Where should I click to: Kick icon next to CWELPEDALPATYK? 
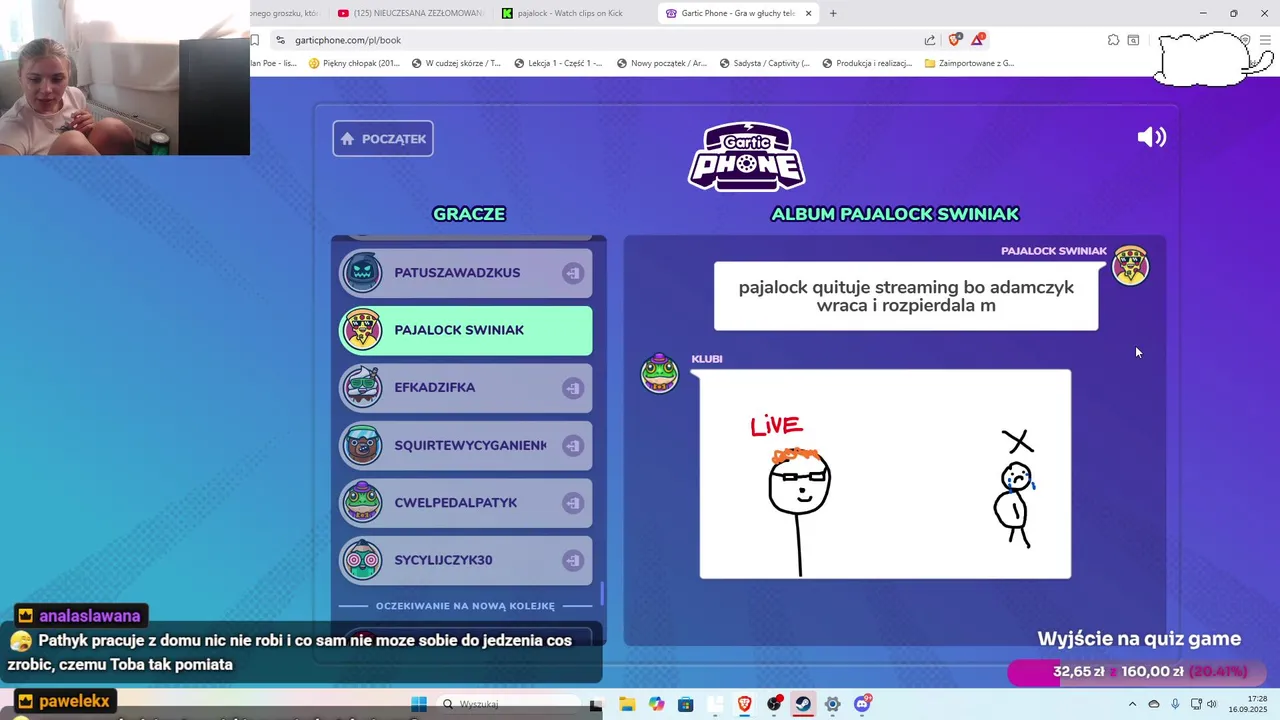point(572,503)
